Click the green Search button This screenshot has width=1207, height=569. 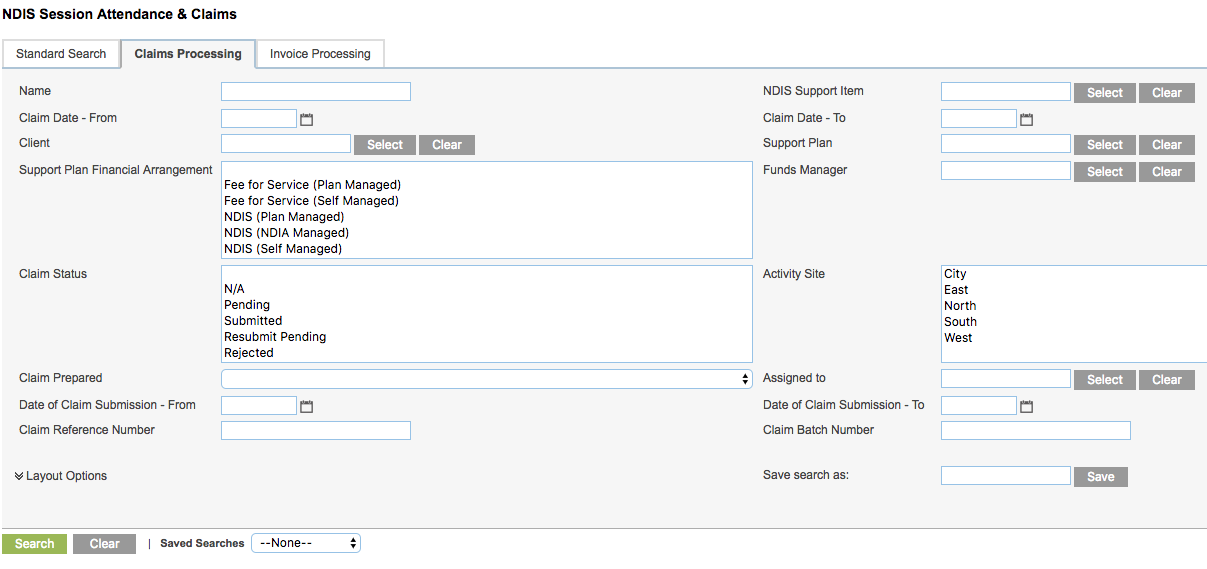tap(35, 544)
